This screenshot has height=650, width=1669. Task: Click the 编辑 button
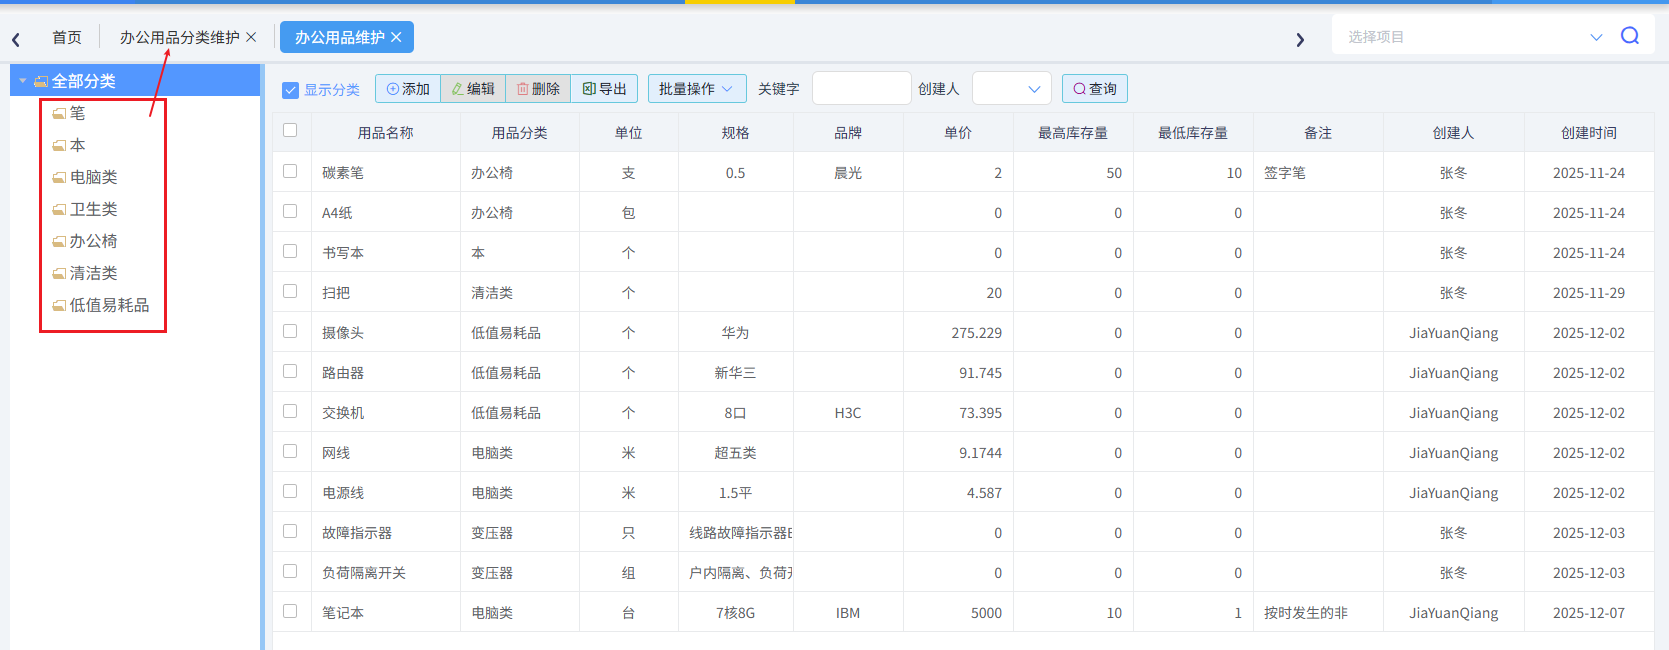pyautogui.click(x=473, y=89)
